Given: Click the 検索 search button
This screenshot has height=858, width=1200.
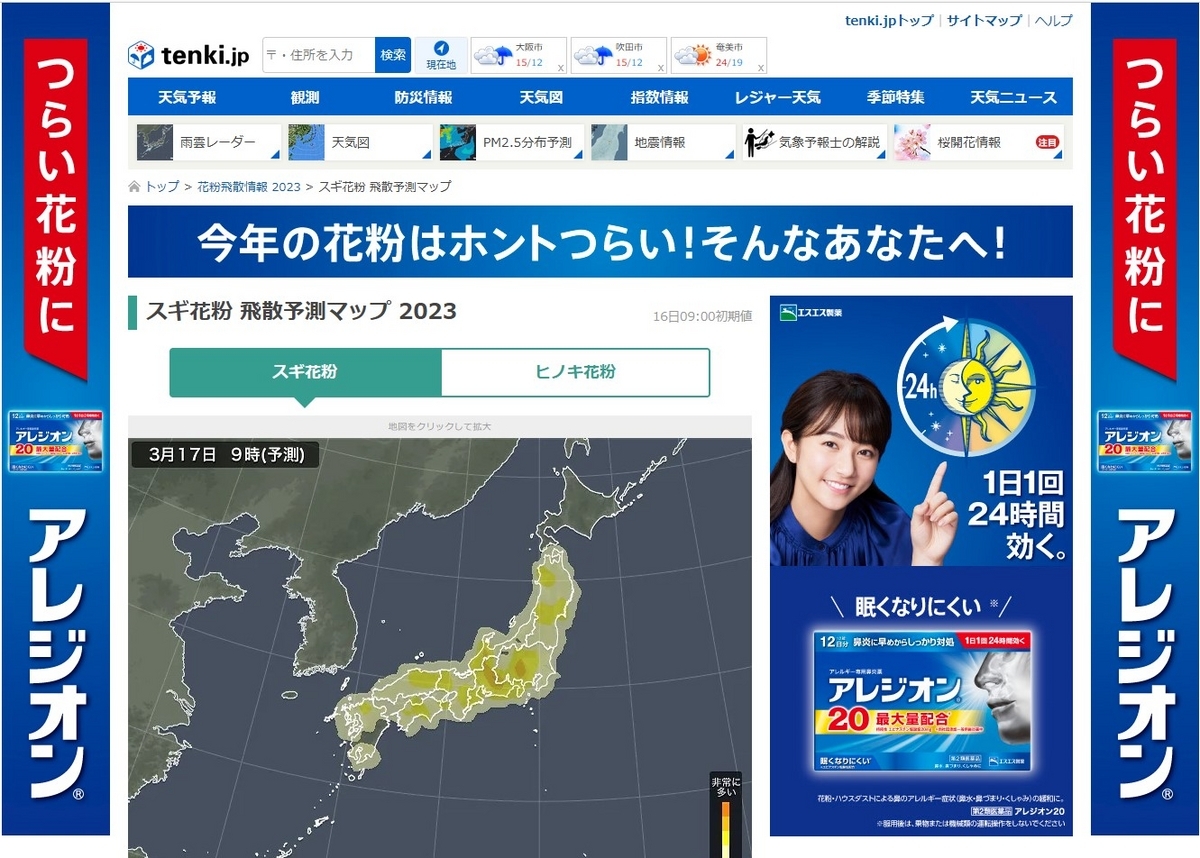Looking at the screenshot, I should 393,55.
